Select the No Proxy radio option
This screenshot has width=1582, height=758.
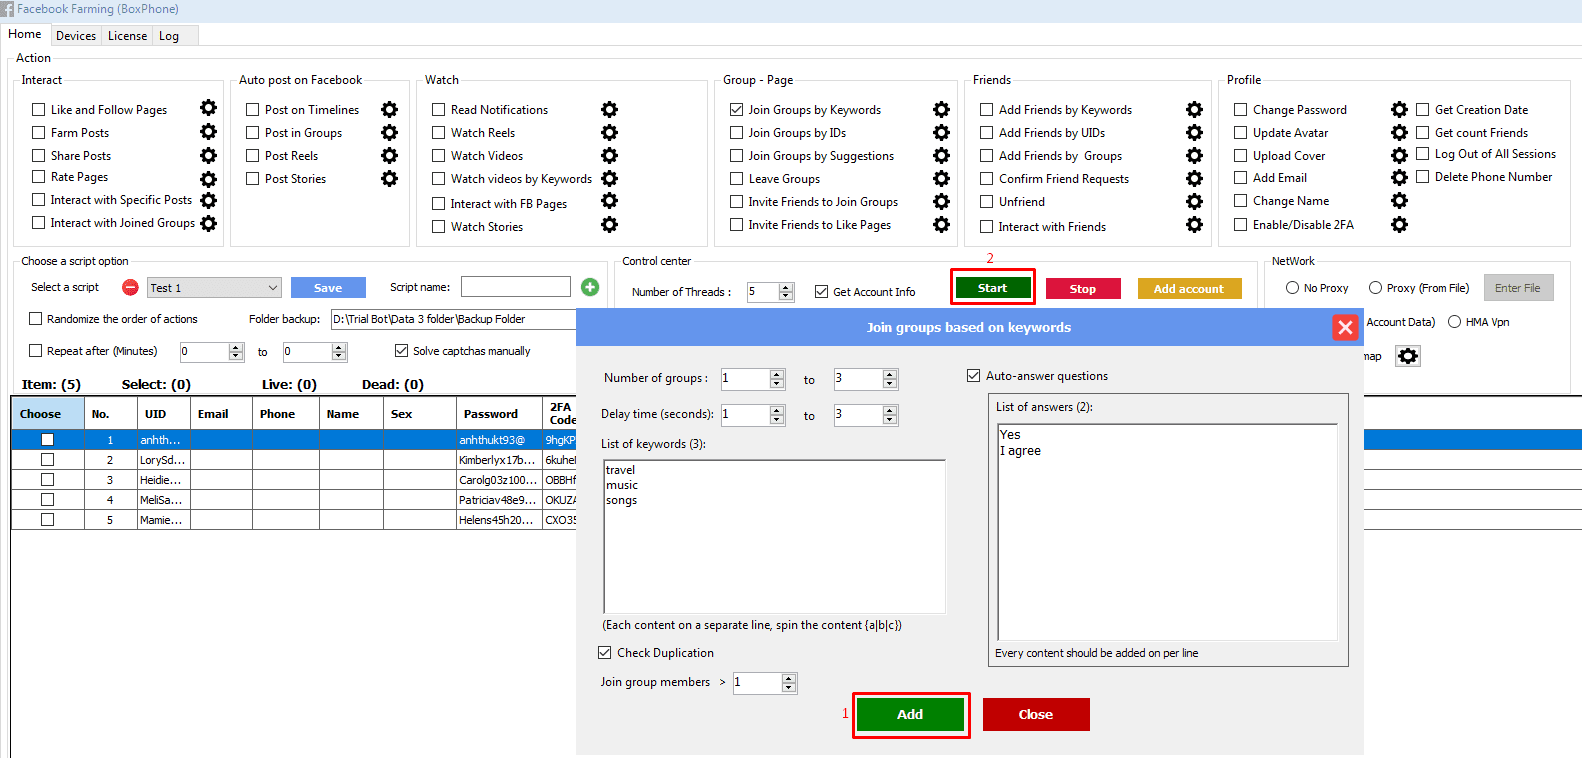pyautogui.click(x=1292, y=287)
